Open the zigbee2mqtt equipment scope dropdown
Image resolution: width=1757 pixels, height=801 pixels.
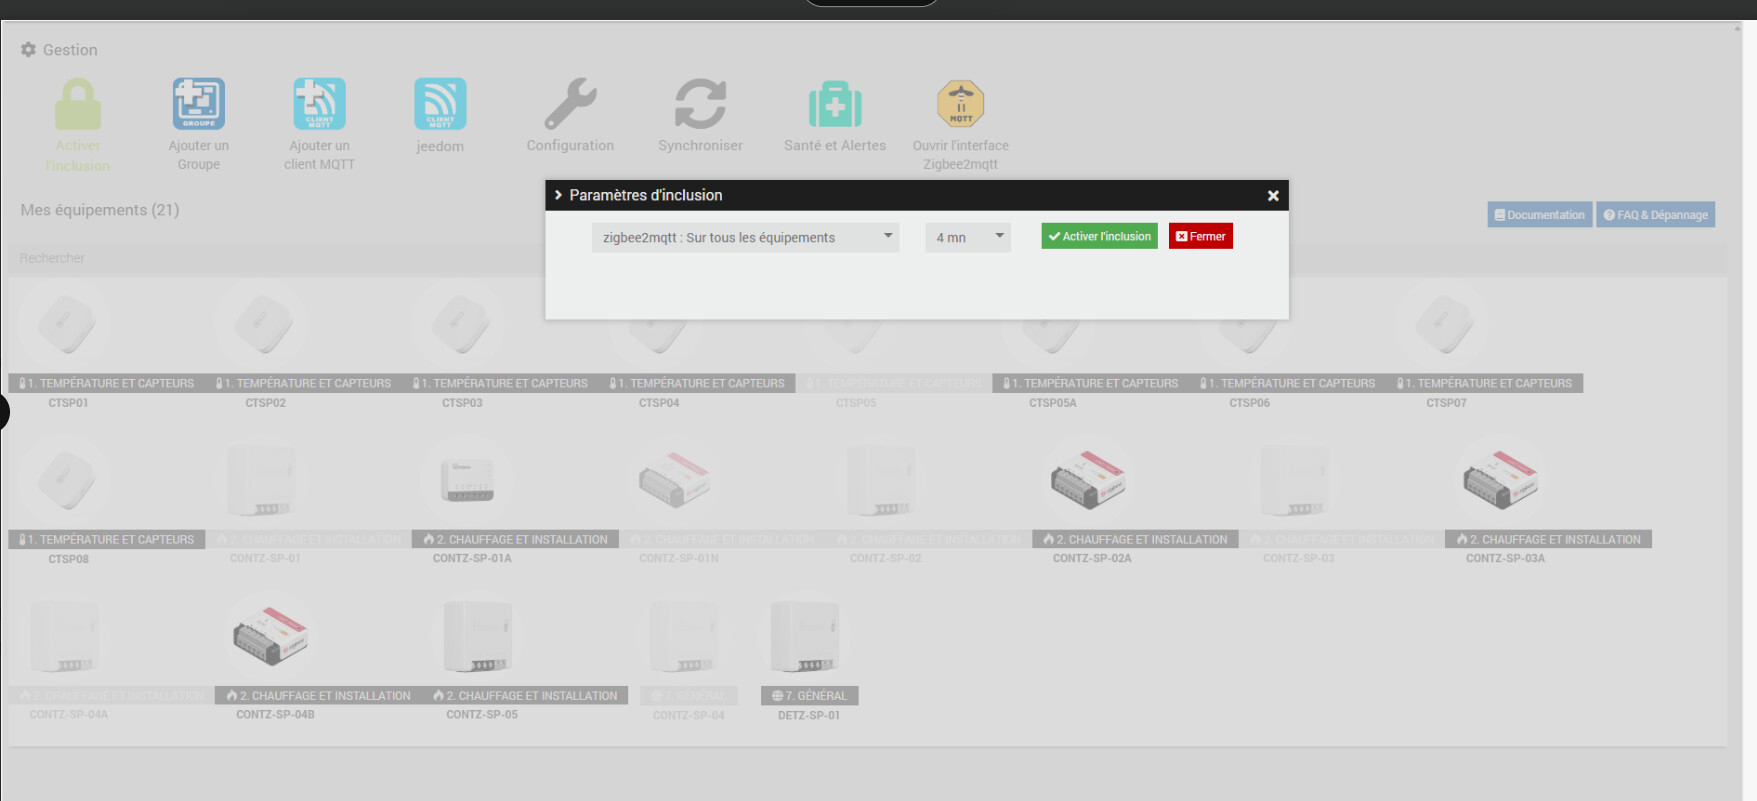tap(745, 237)
